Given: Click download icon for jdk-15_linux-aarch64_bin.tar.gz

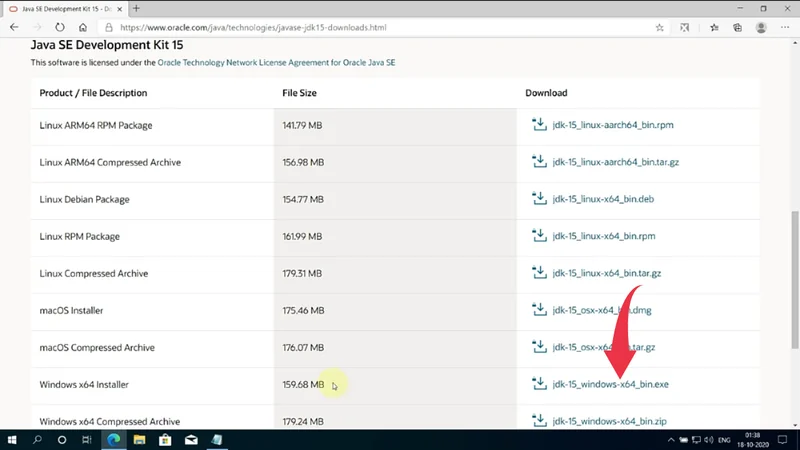Looking at the screenshot, I should coord(538,162).
